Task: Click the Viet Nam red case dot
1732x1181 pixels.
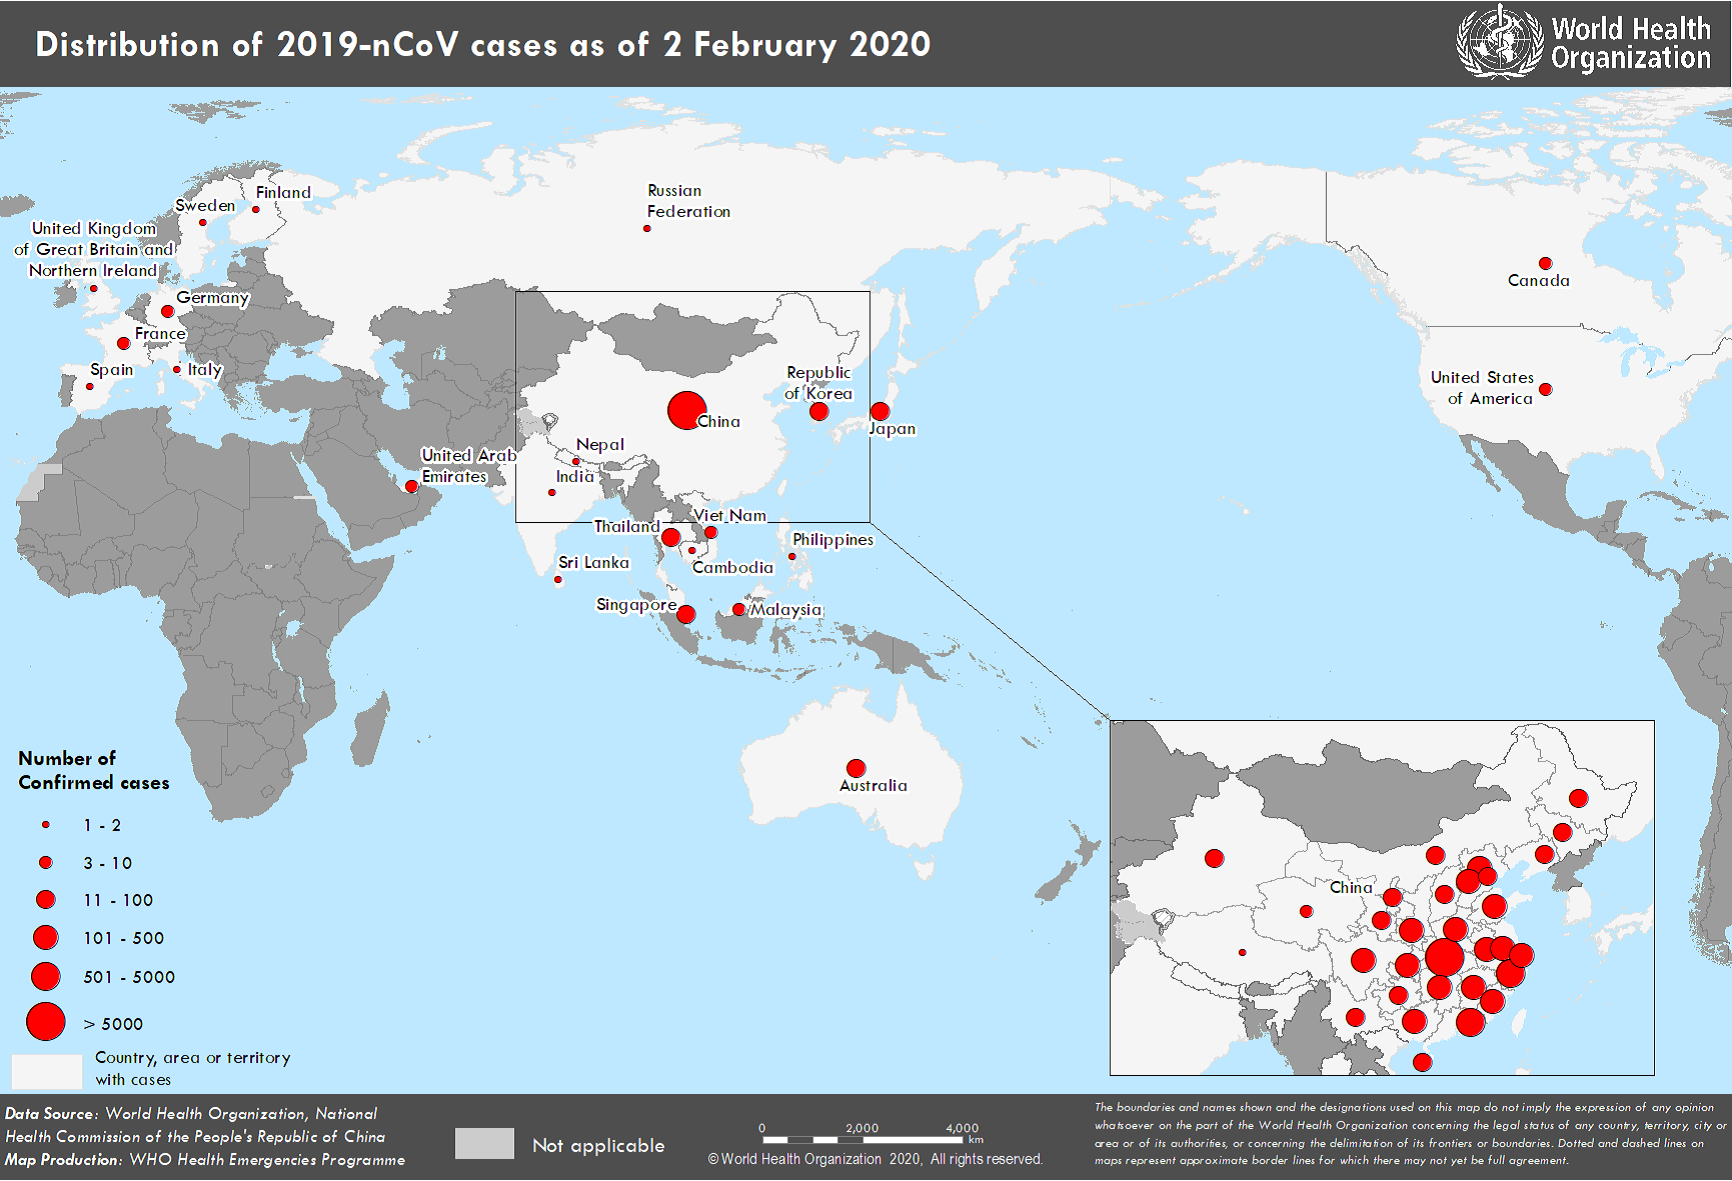Action: pyautogui.click(x=711, y=532)
